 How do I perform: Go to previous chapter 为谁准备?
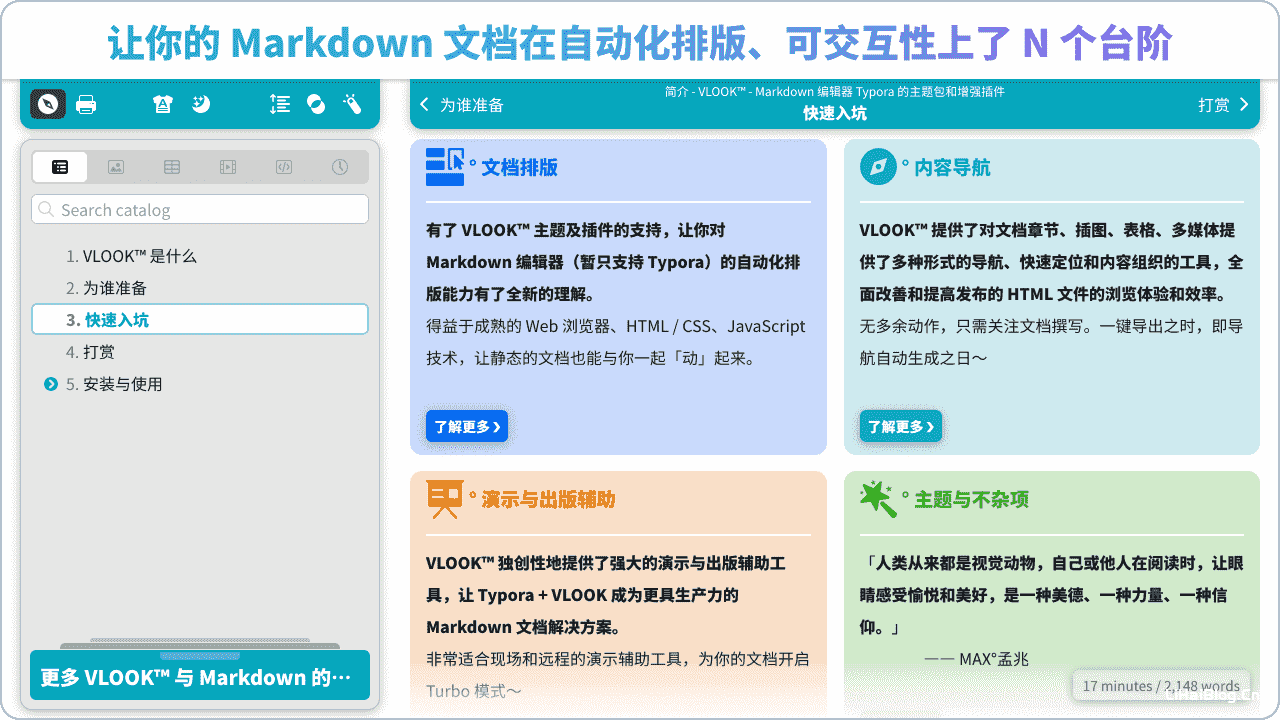(x=461, y=105)
